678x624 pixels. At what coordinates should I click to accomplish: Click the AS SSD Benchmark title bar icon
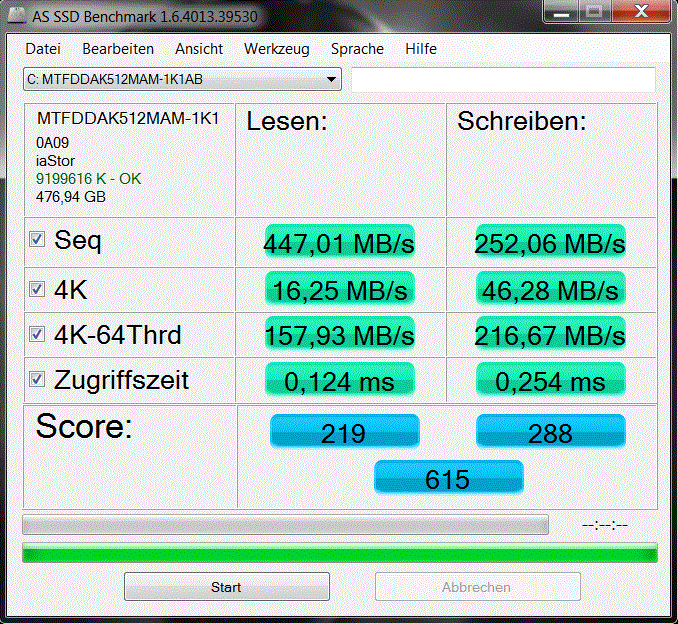point(17,15)
